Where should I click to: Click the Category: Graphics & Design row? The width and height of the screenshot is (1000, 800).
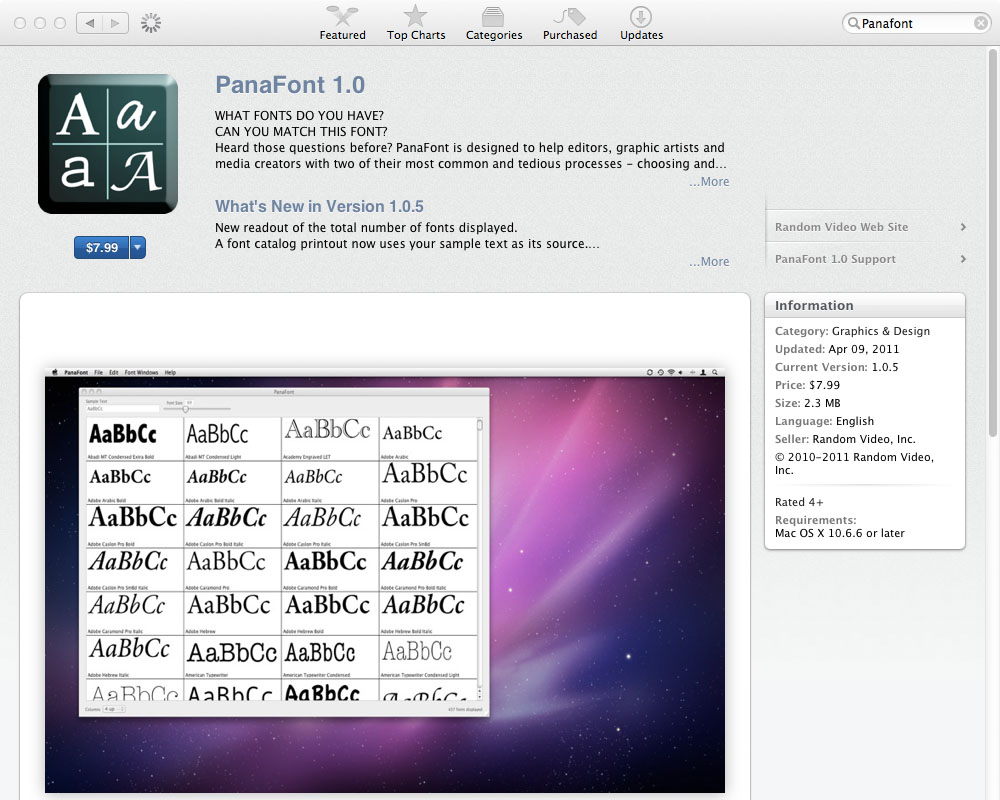point(852,331)
